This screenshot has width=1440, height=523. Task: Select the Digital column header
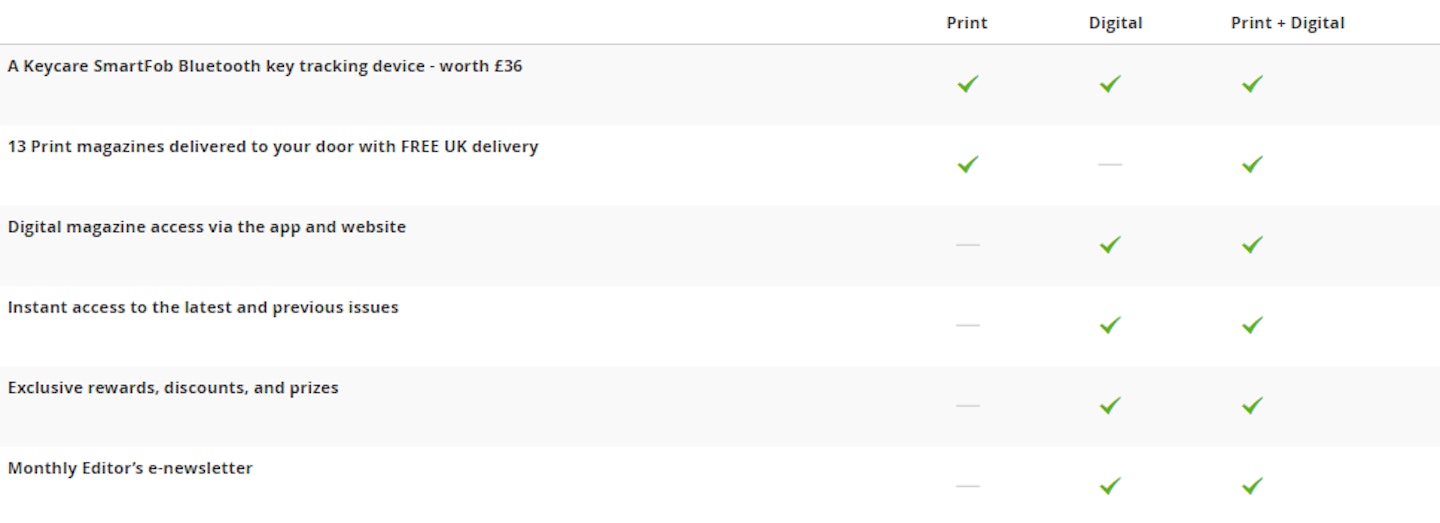(x=1115, y=23)
